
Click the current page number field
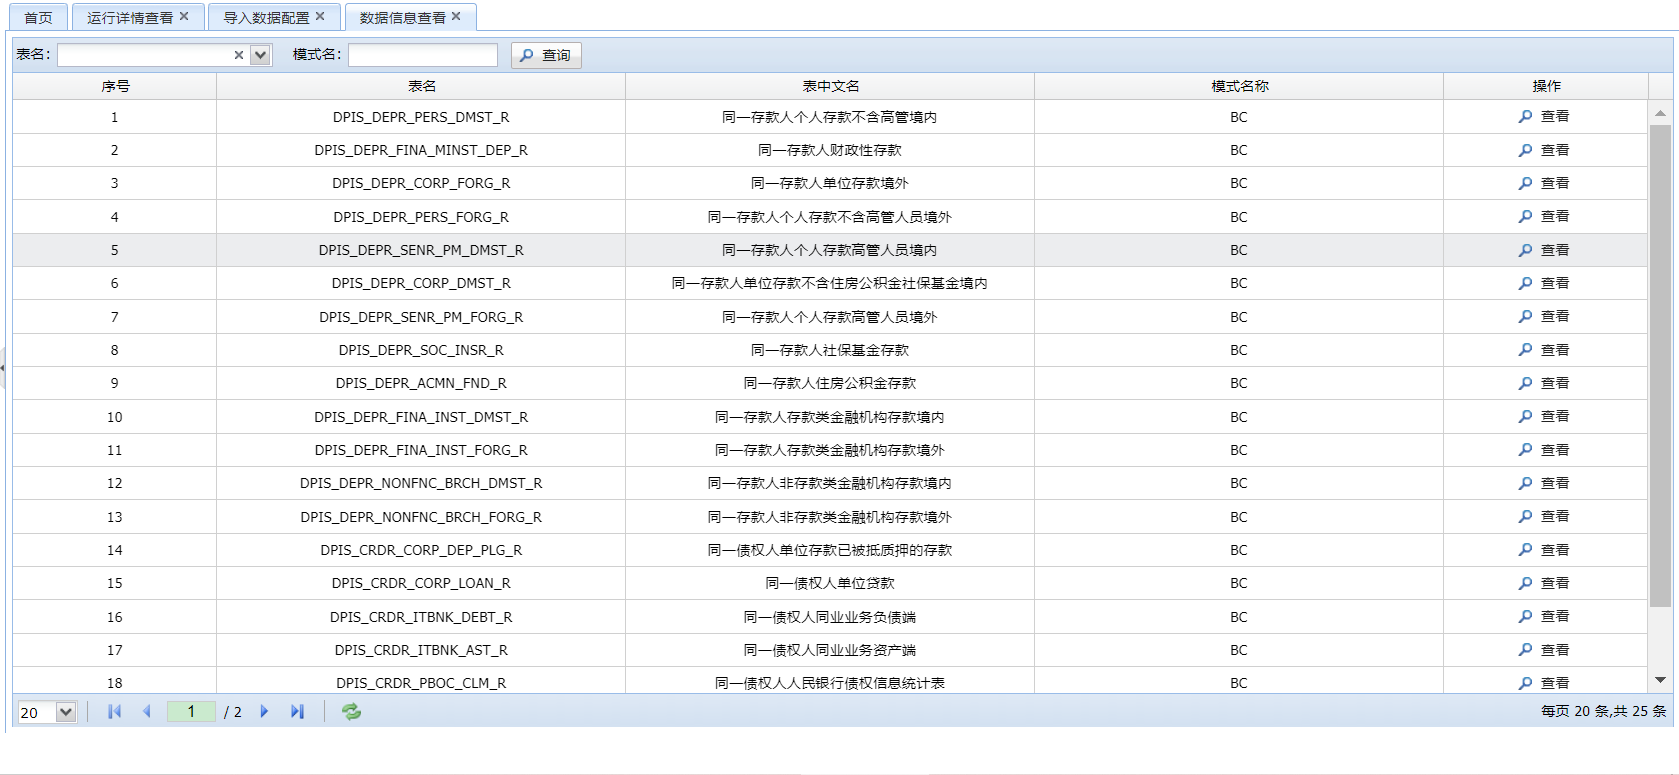click(191, 712)
